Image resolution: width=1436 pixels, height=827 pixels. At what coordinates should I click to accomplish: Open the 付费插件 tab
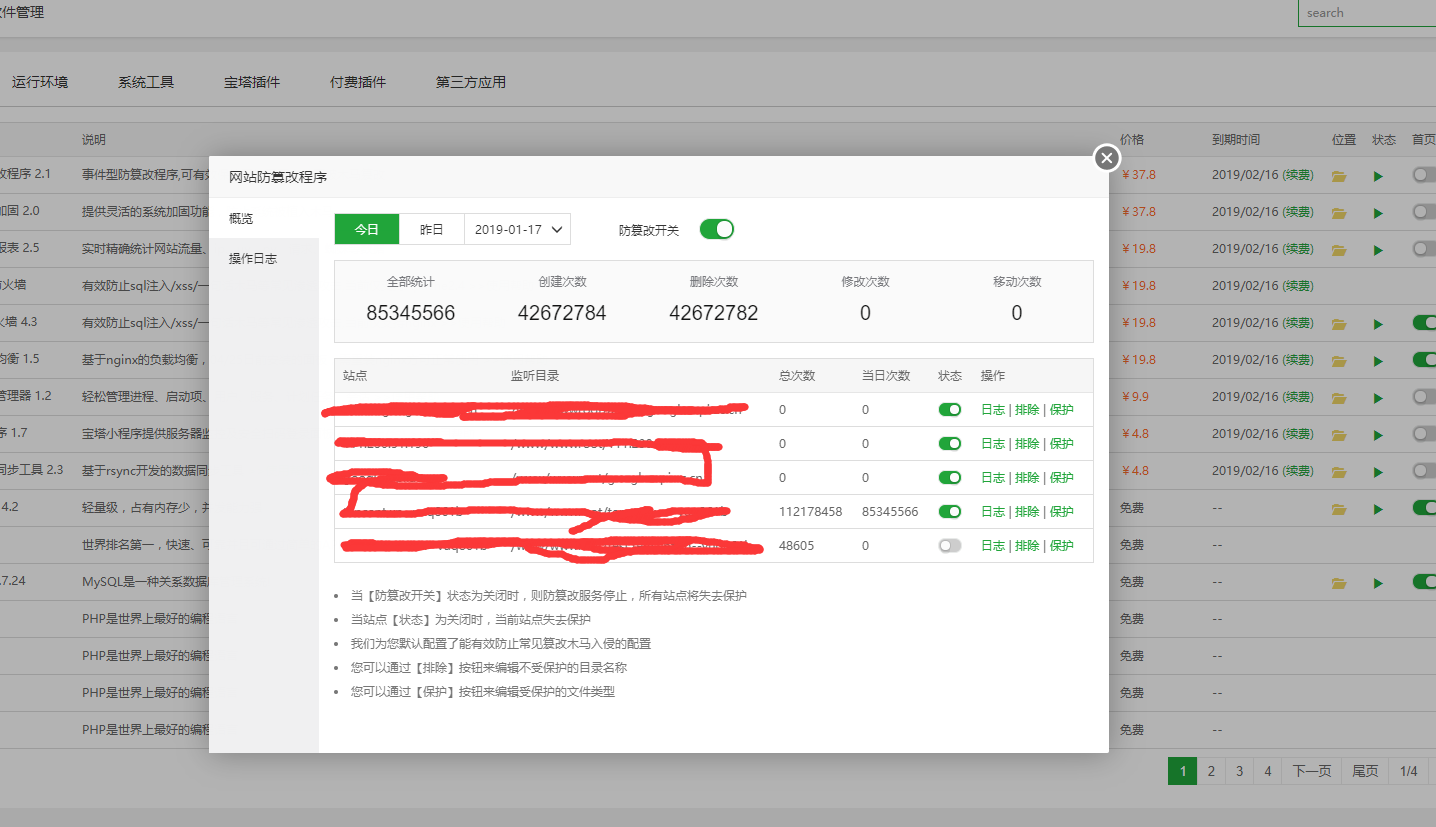pos(358,82)
